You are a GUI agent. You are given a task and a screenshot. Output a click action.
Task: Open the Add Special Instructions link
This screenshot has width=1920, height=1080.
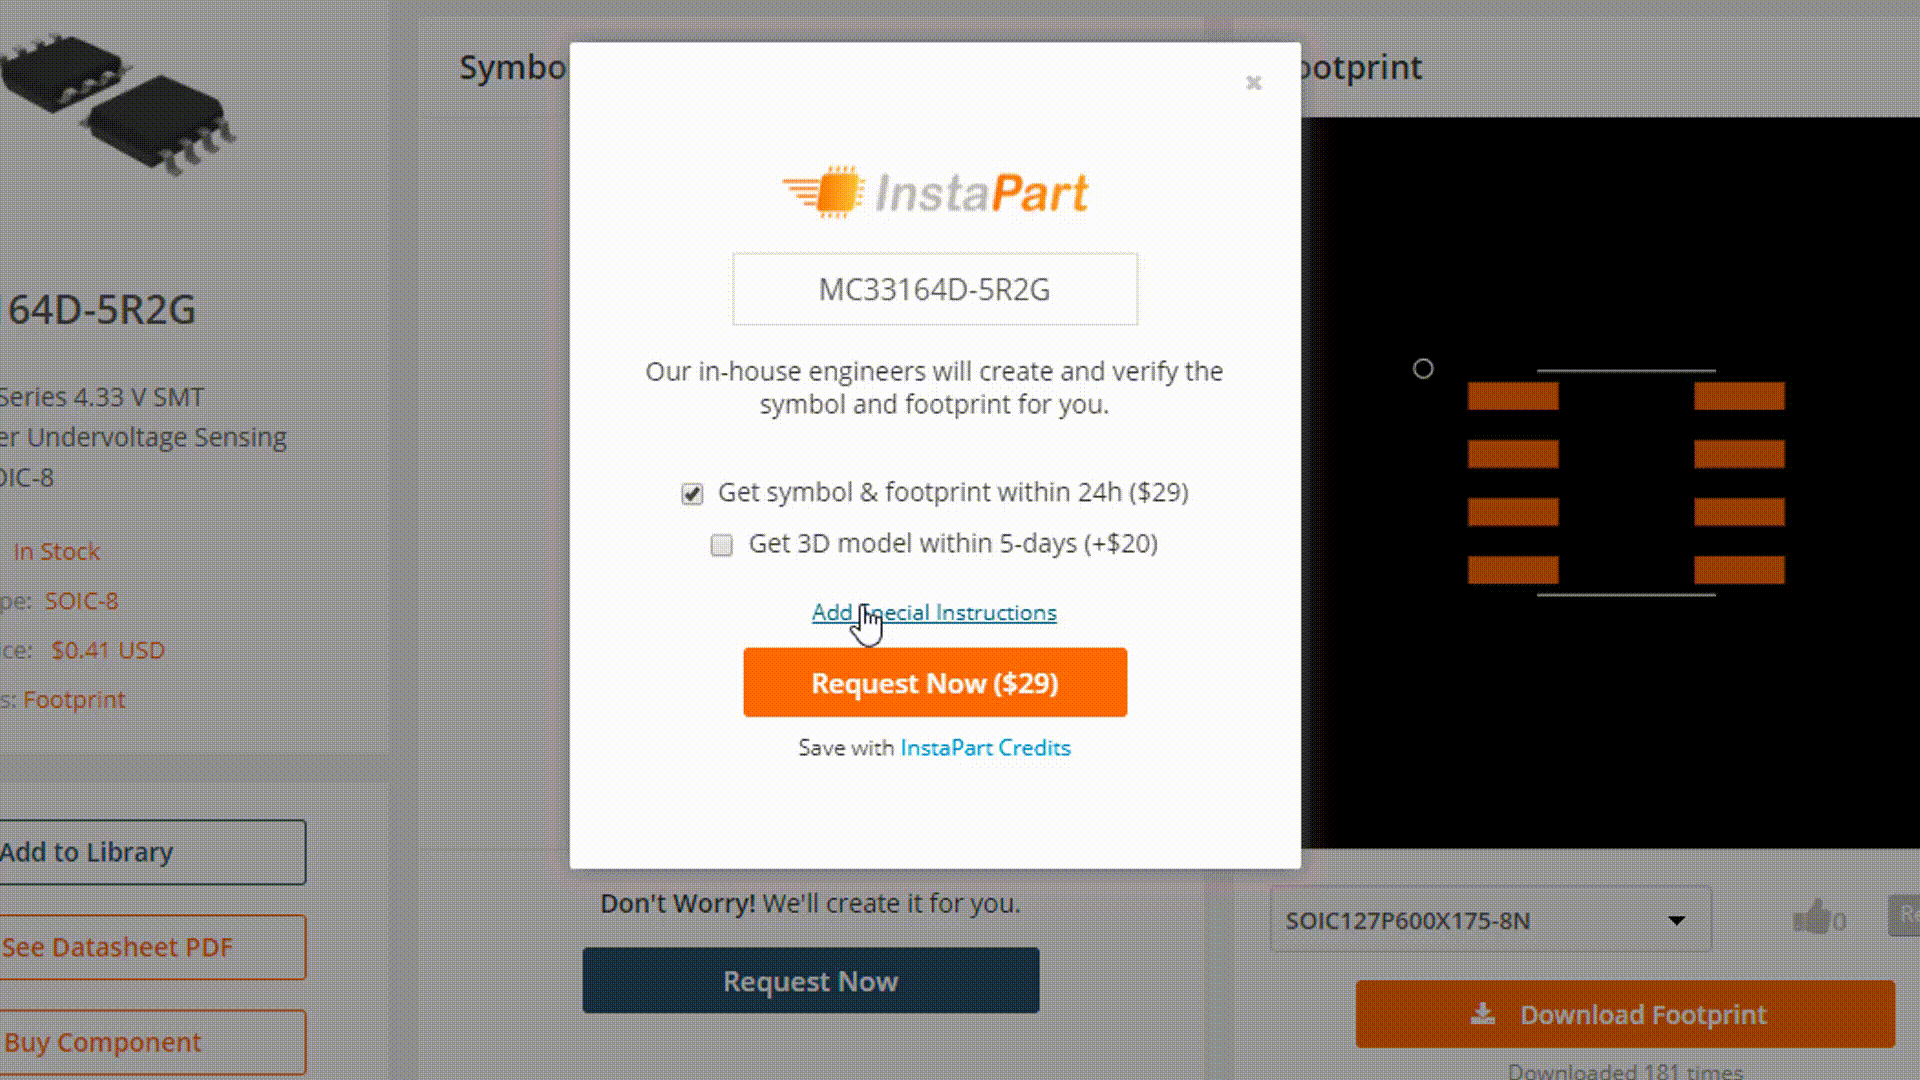934,612
